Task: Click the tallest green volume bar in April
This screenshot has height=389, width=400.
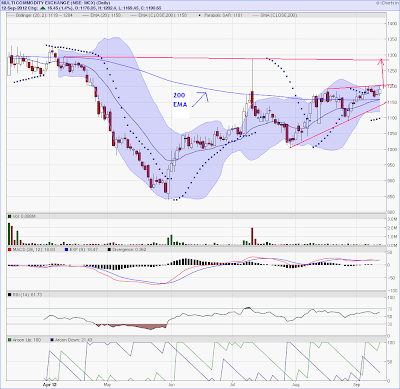Action: [x=9, y=234]
